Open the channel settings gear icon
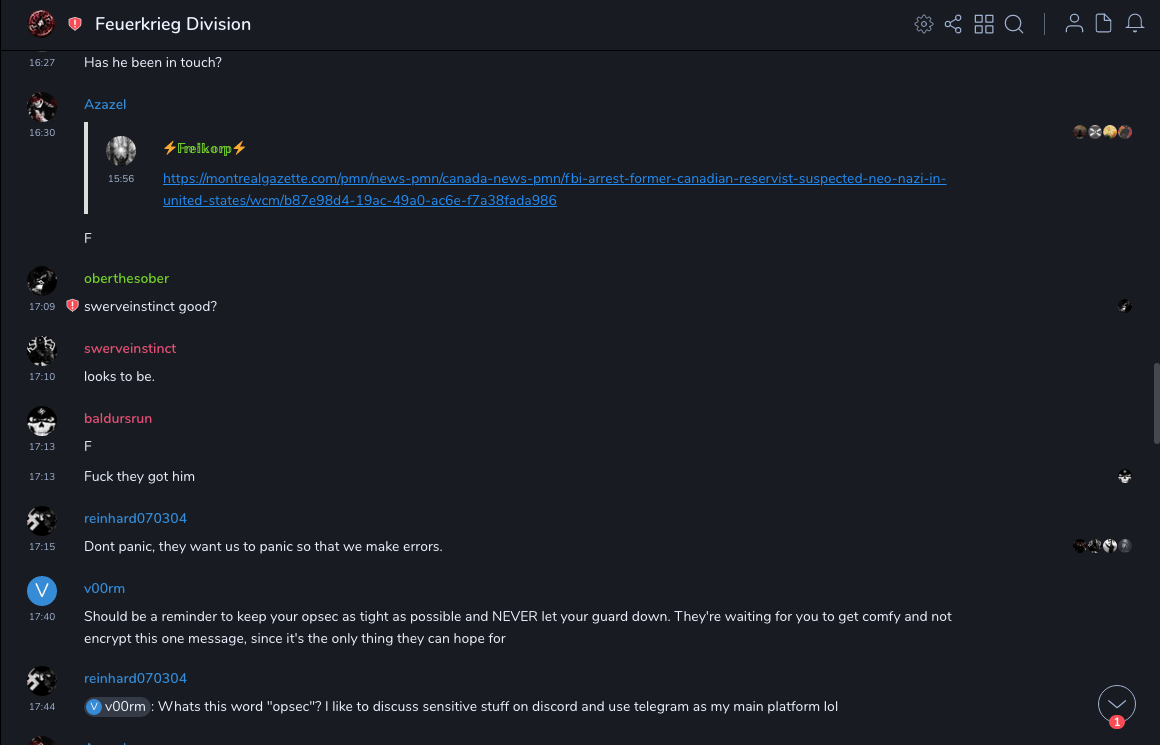Viewport: 1160px width, 745px height. click(924, 24)
